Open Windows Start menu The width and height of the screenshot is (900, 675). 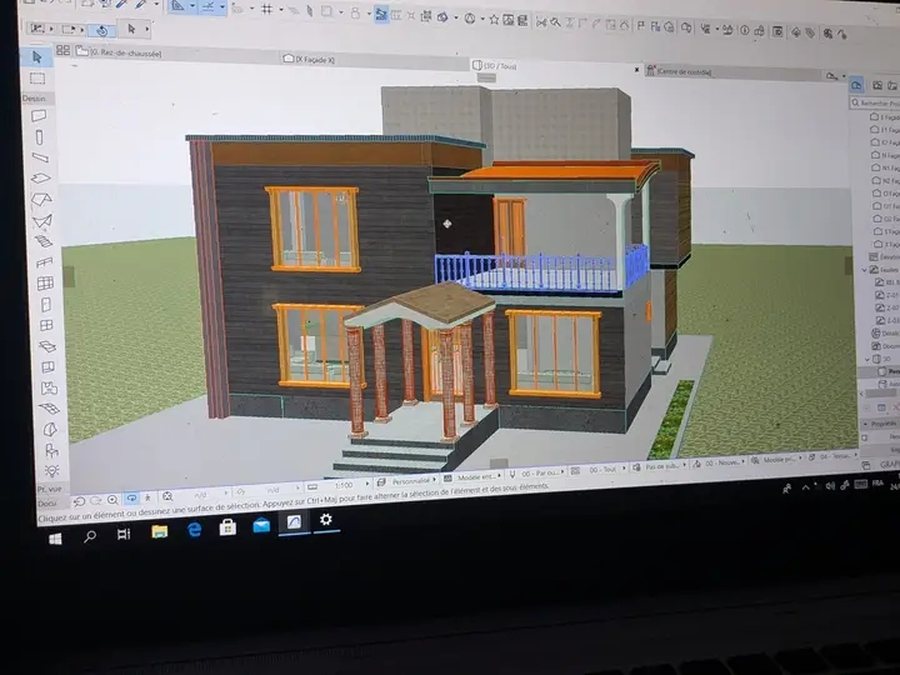tap(56, 539)
